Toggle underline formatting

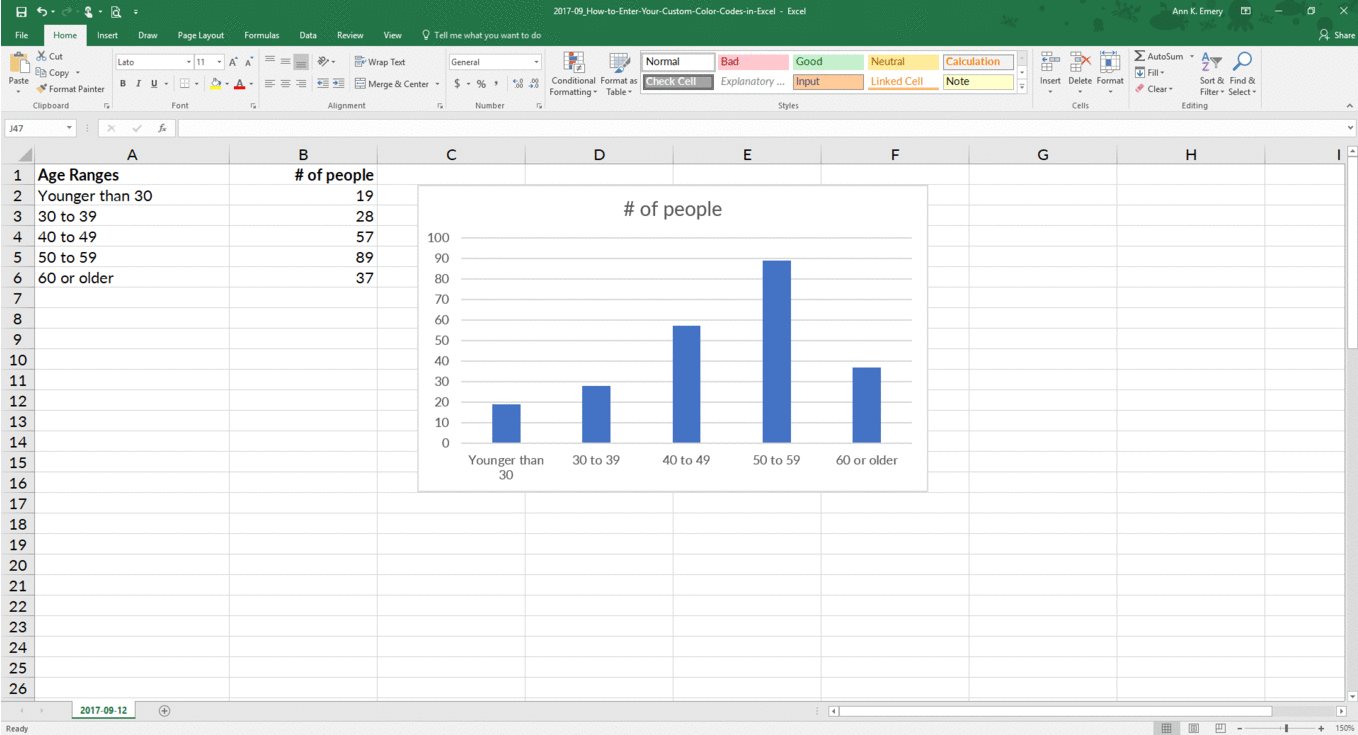pyautogui.click(x=151, y=83)
